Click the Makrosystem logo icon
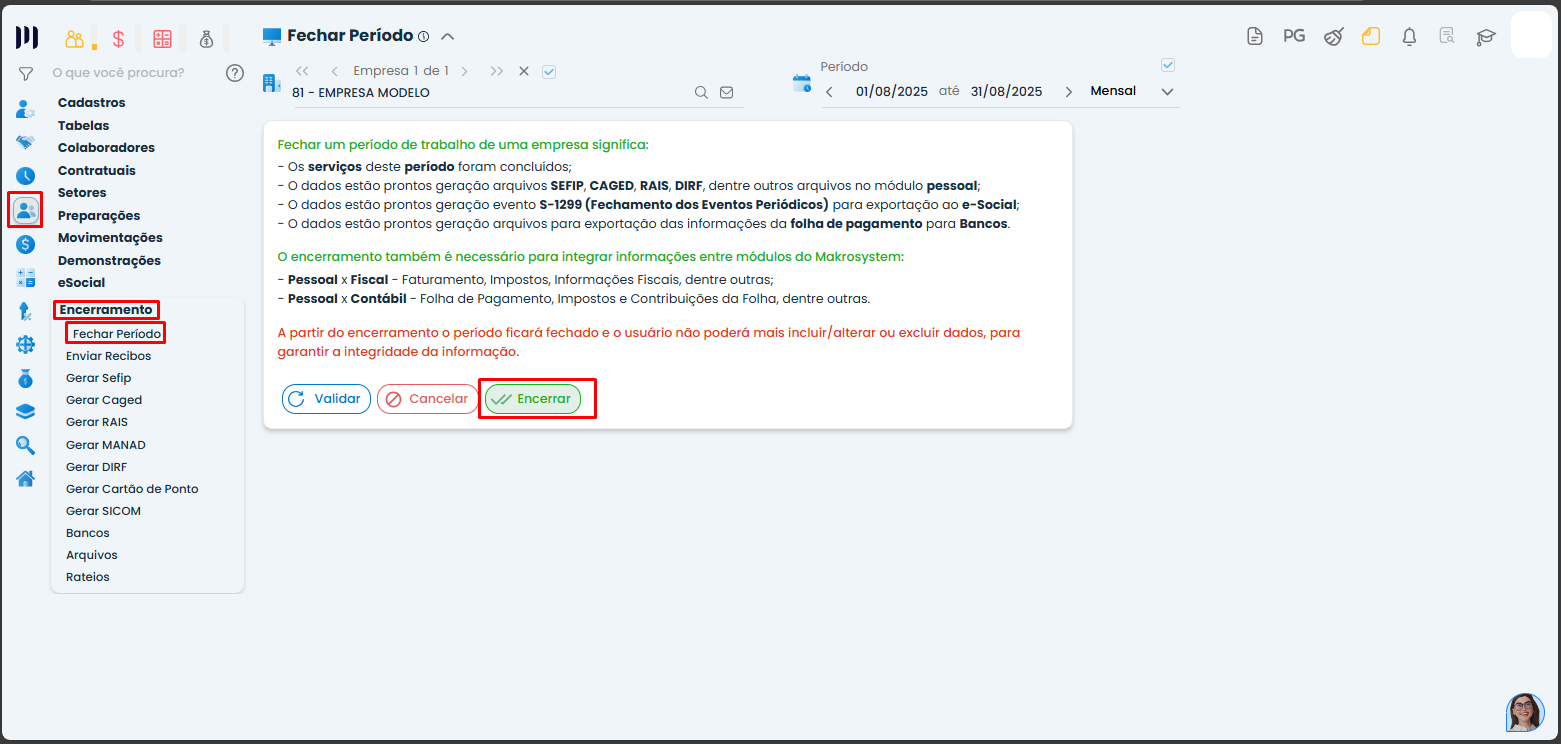Image resolution: width=1561 pixels, height=744 pixels. click(27, 38)
